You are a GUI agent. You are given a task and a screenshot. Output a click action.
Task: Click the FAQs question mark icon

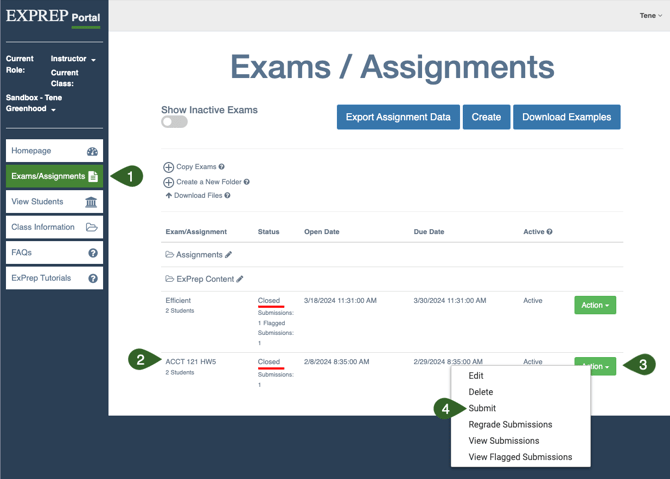93,253
